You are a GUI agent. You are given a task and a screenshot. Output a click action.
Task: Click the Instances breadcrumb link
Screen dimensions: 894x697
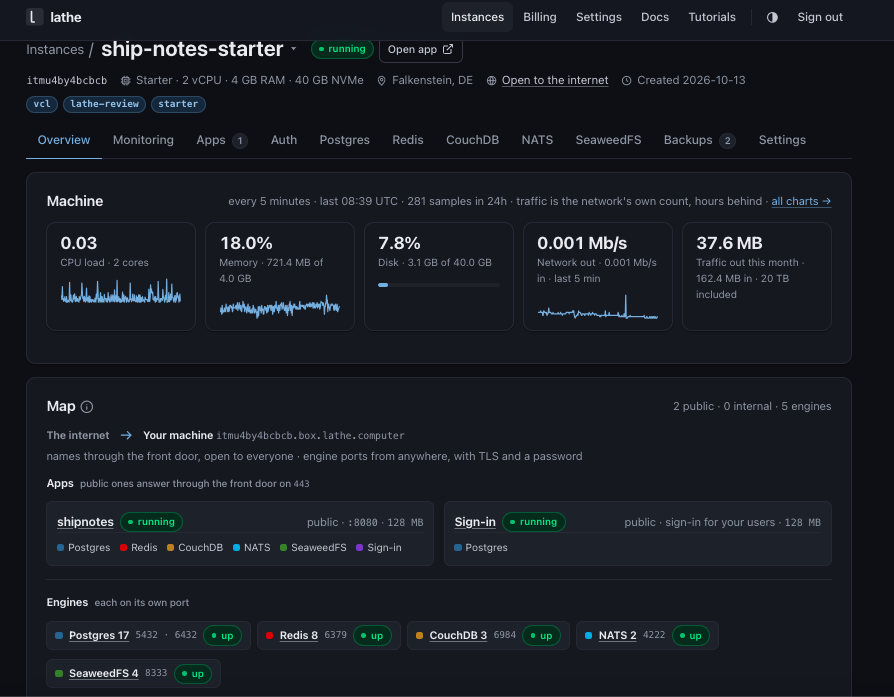55,50
